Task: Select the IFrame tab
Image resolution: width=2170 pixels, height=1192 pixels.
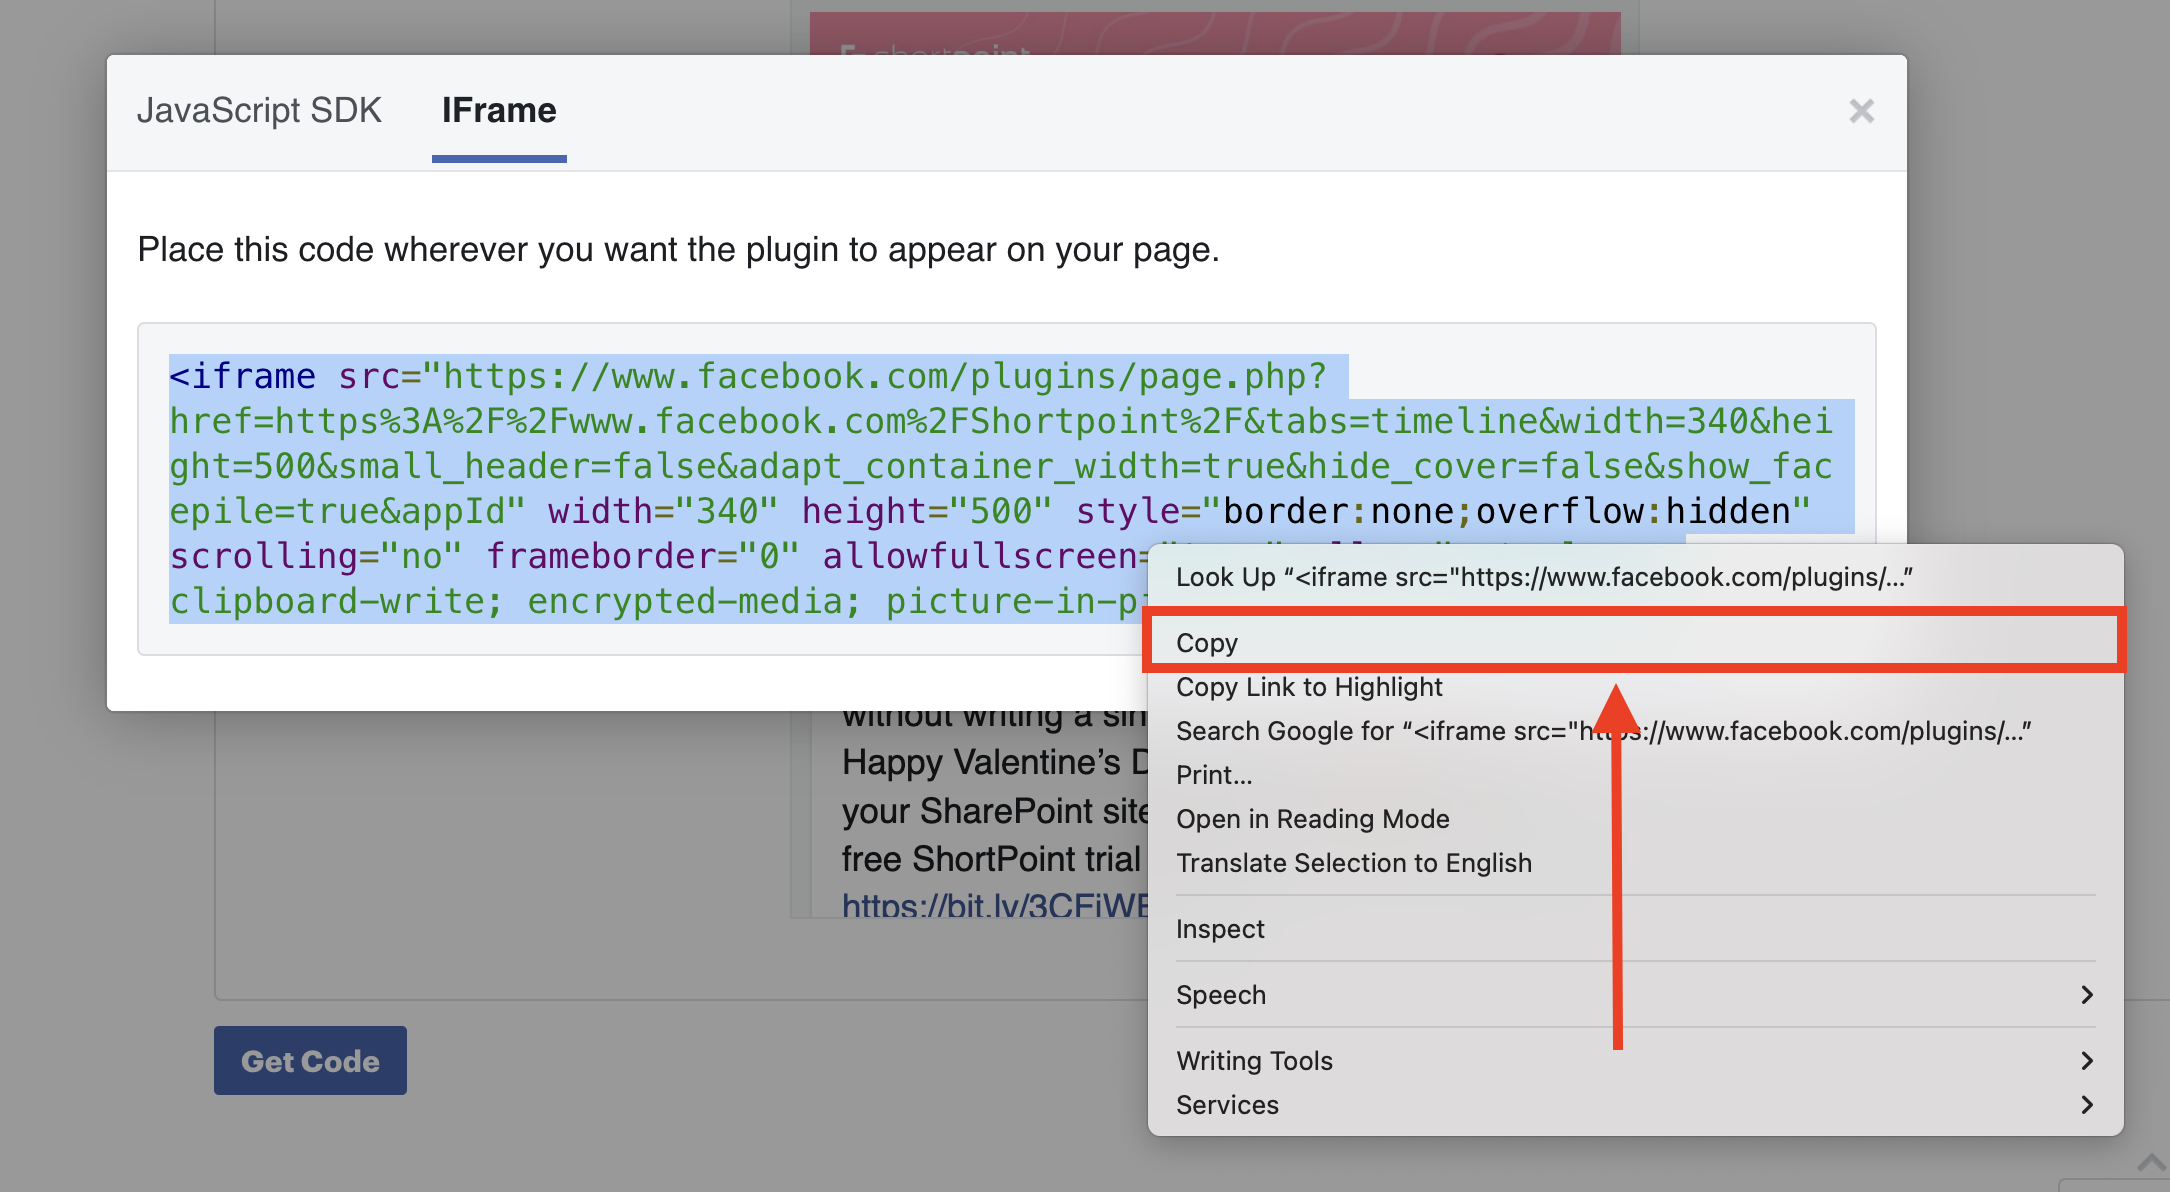Action: click(499, 110)
